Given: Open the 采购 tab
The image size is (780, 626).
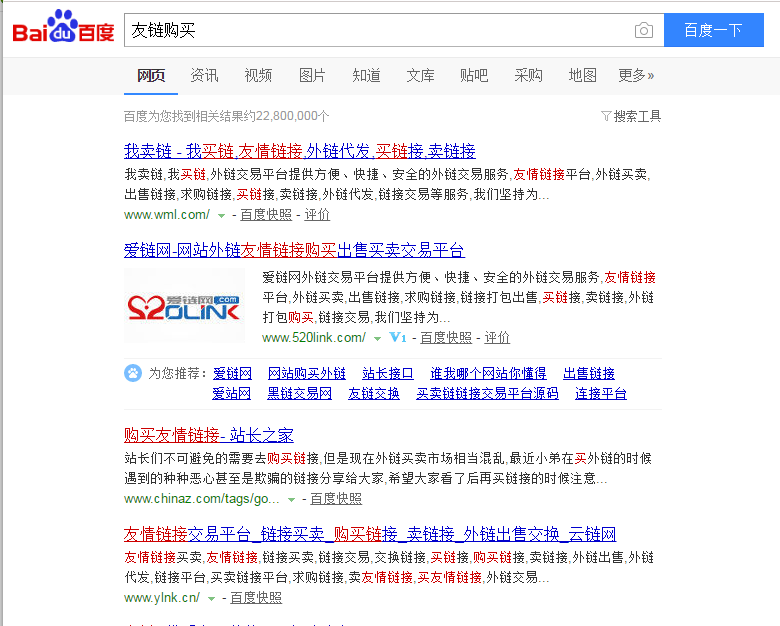Looking at the screenshot, I should [528, 76].
